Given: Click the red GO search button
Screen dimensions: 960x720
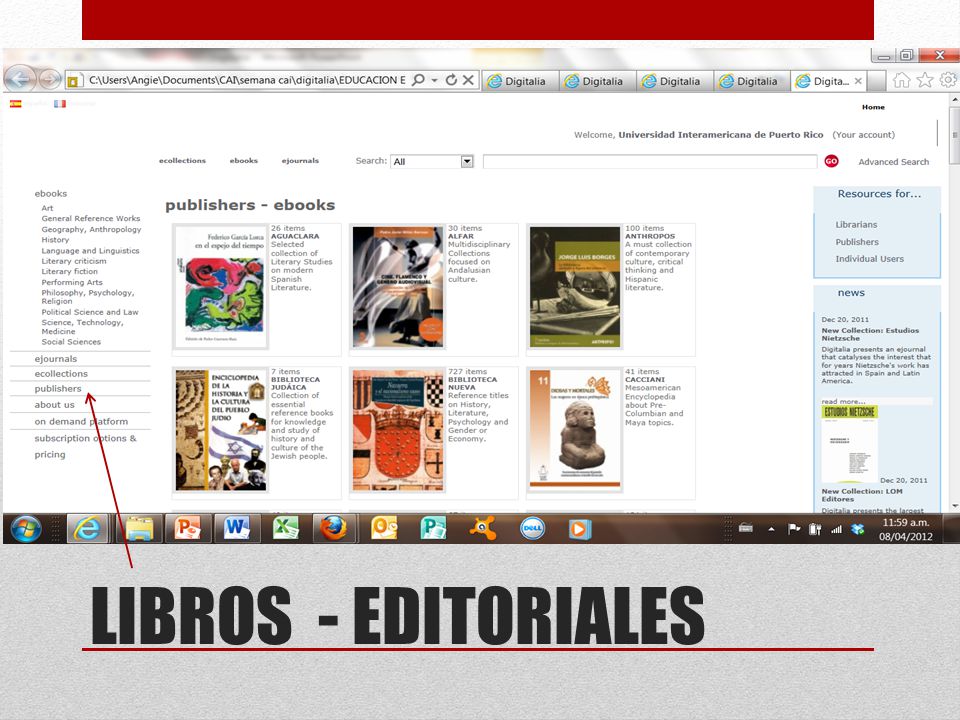Looking at the screenshot, I should tap(831, 161).
